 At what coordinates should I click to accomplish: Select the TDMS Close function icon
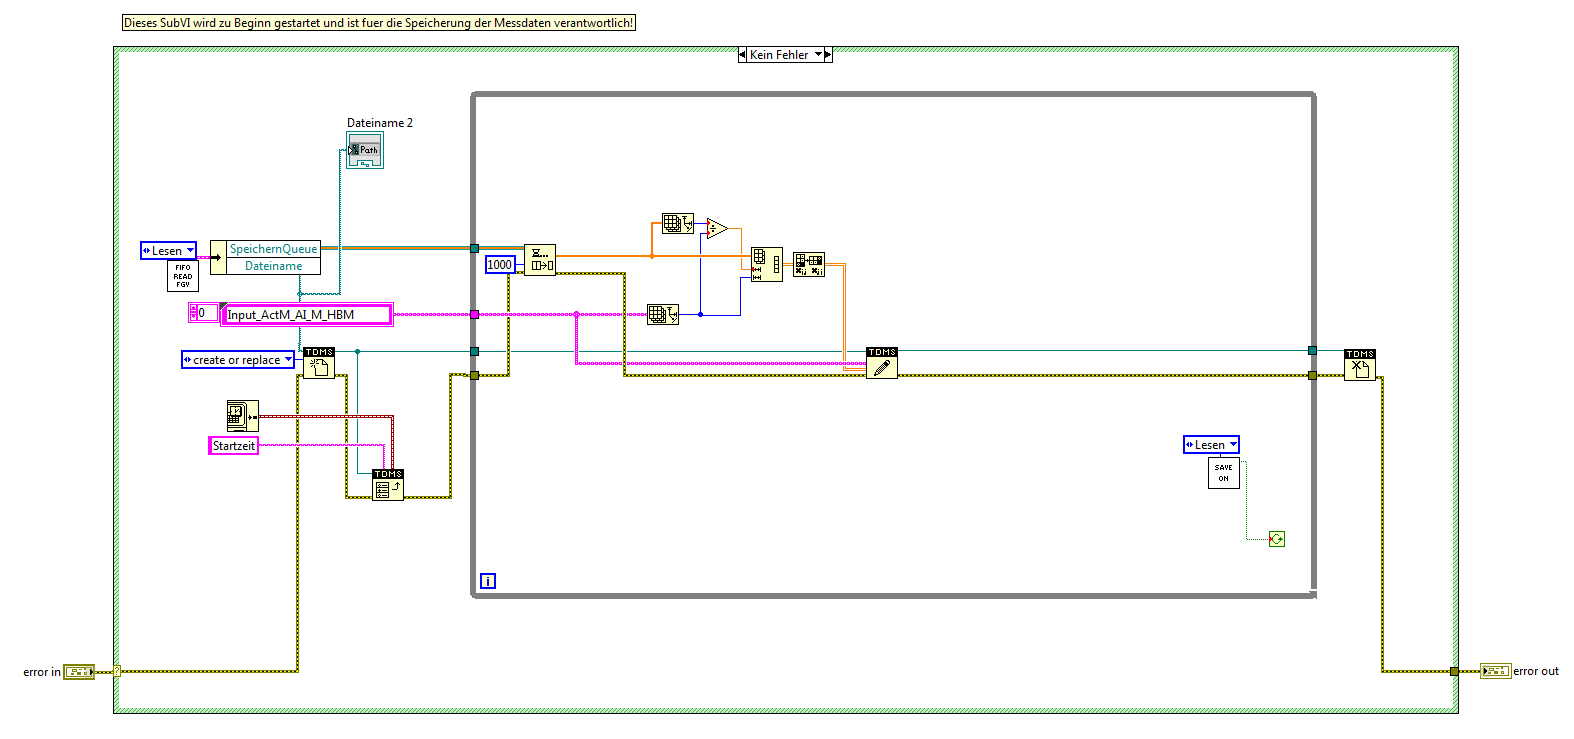pos(1360,365)
